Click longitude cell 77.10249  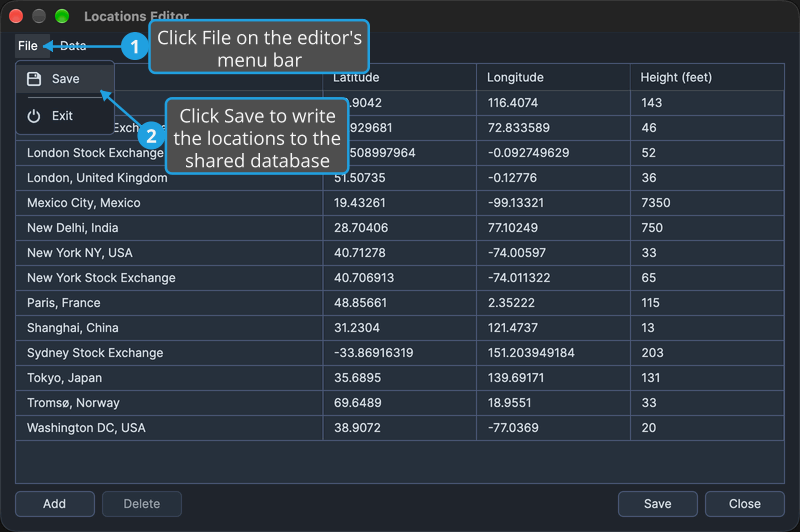coord(554,227)
